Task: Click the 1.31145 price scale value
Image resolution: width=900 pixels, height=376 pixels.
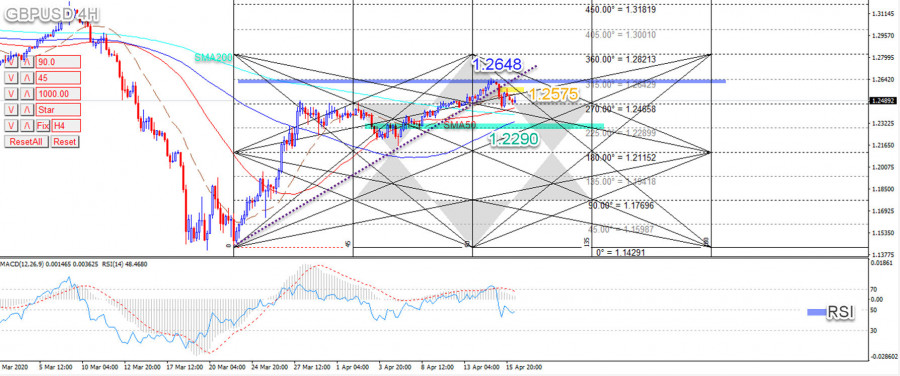Action: click(882, 14)
